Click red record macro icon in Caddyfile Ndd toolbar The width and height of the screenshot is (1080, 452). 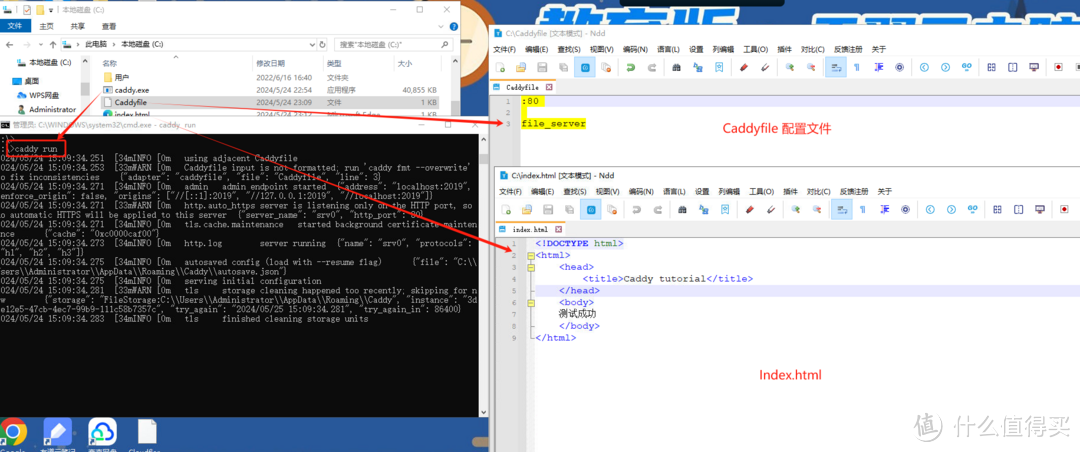coord(1059,68)
